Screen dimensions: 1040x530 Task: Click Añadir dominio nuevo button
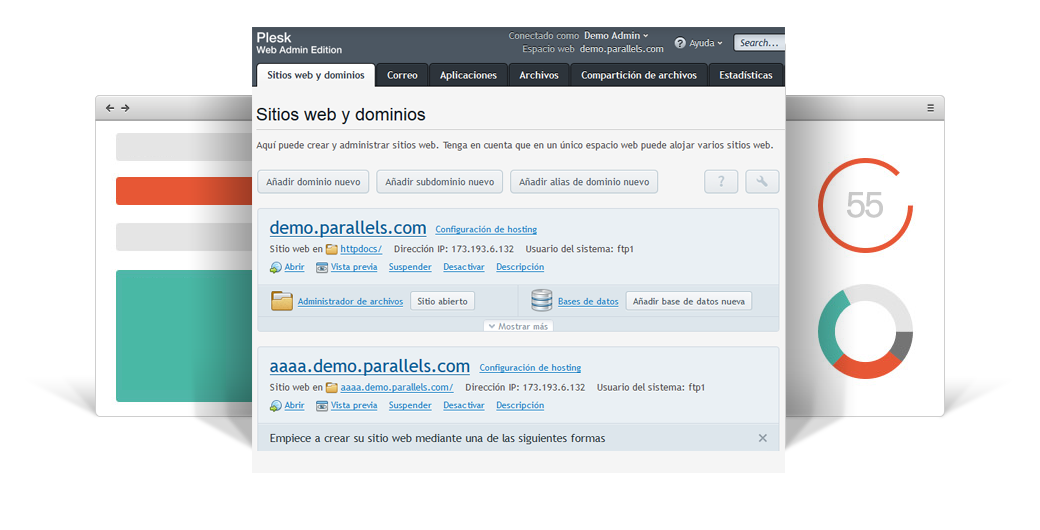[313, 181]
